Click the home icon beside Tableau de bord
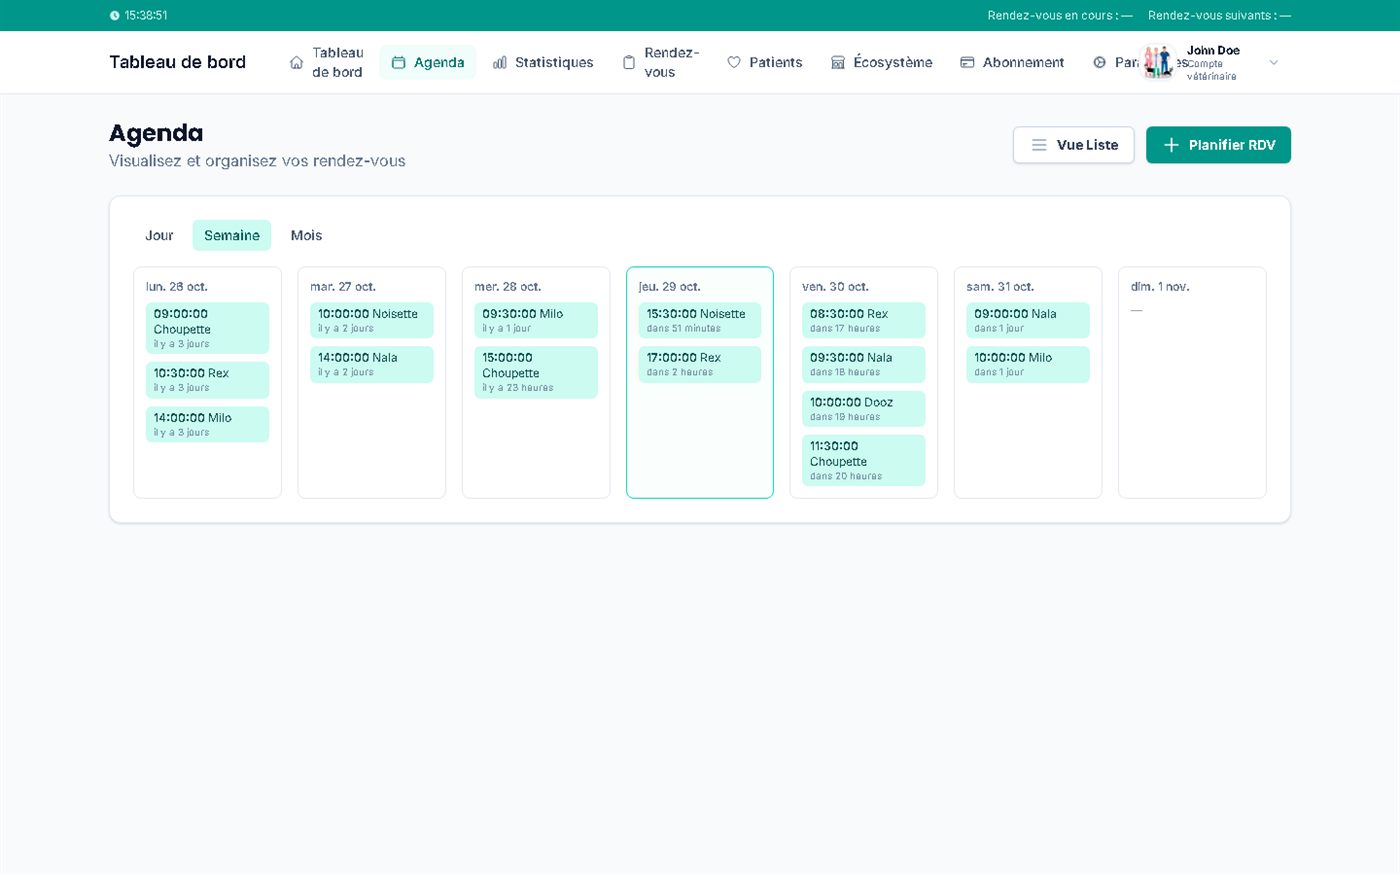This screenshot has height=875, width=1400. [x=296, y=62]
